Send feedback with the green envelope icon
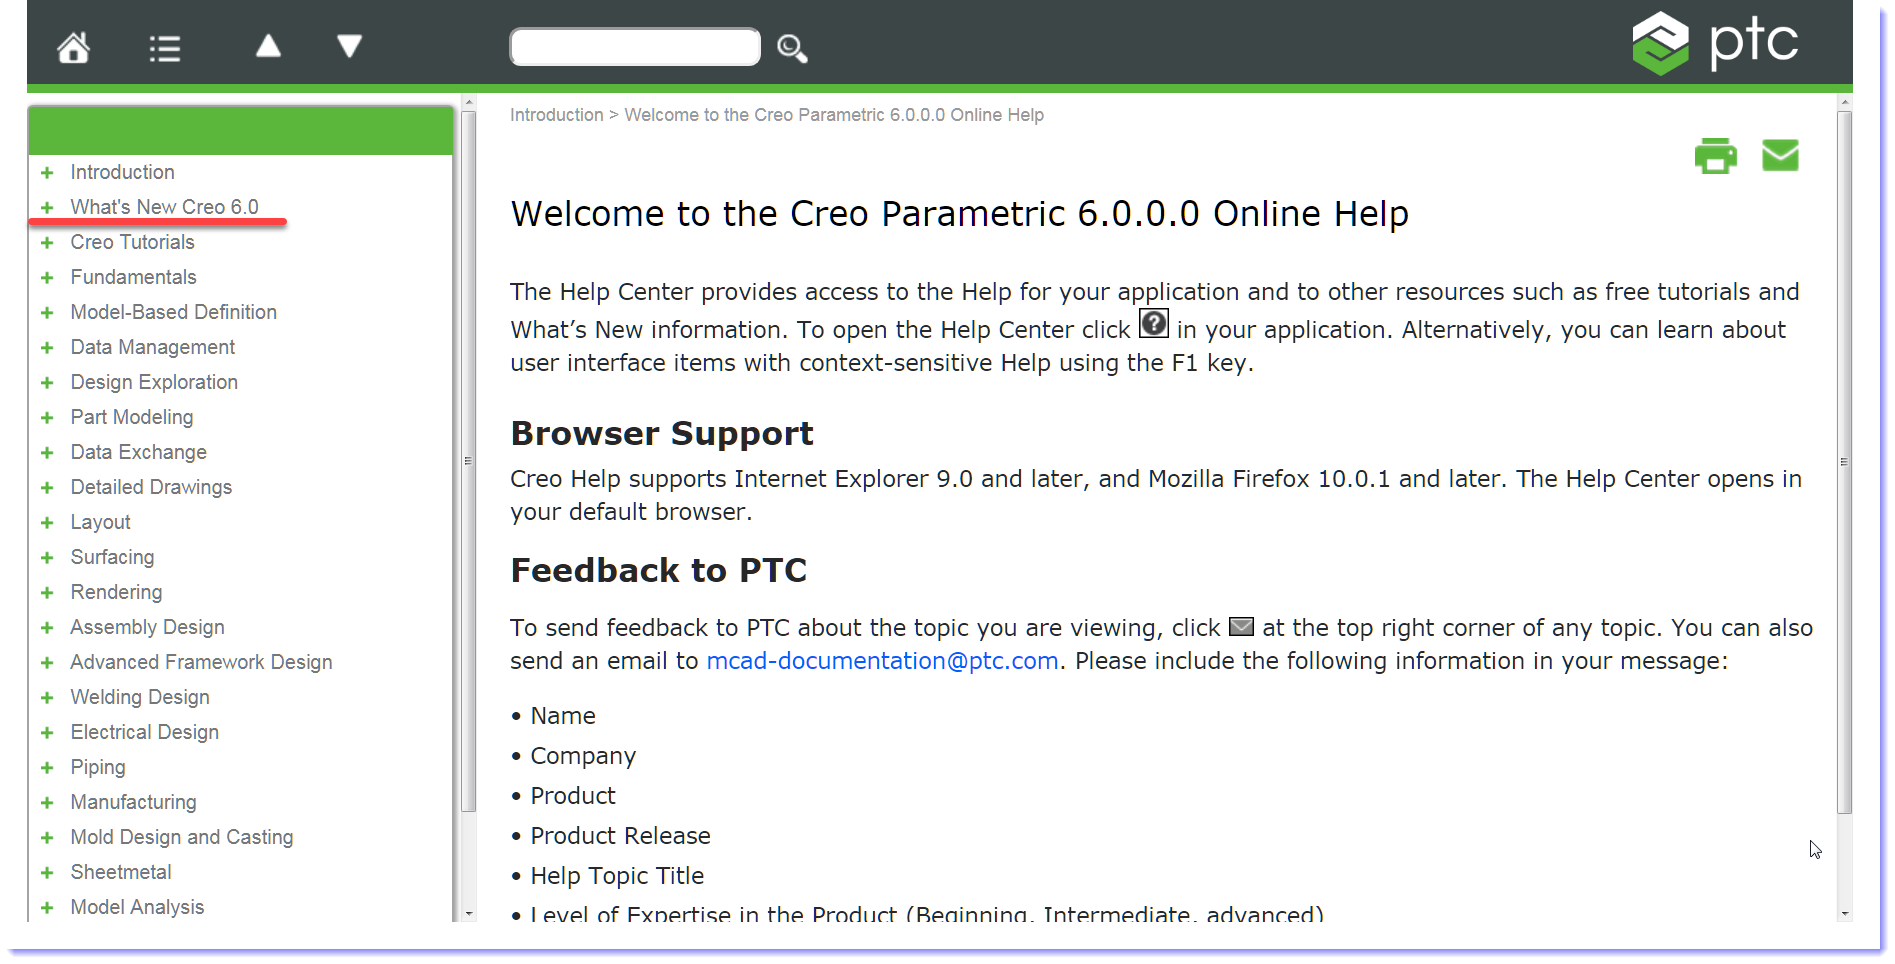Image resolution: width=1895 pixels, height=964 pixels. (1780, 155)
